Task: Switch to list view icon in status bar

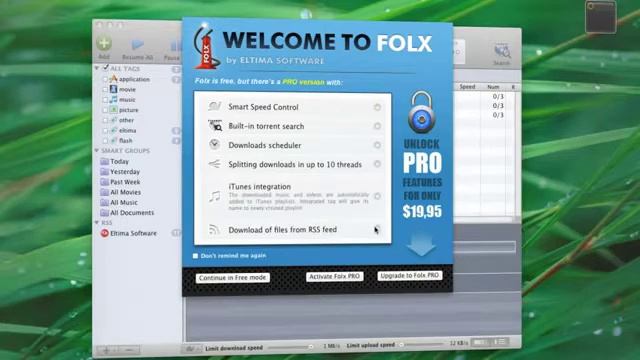Action: point(500,342)
